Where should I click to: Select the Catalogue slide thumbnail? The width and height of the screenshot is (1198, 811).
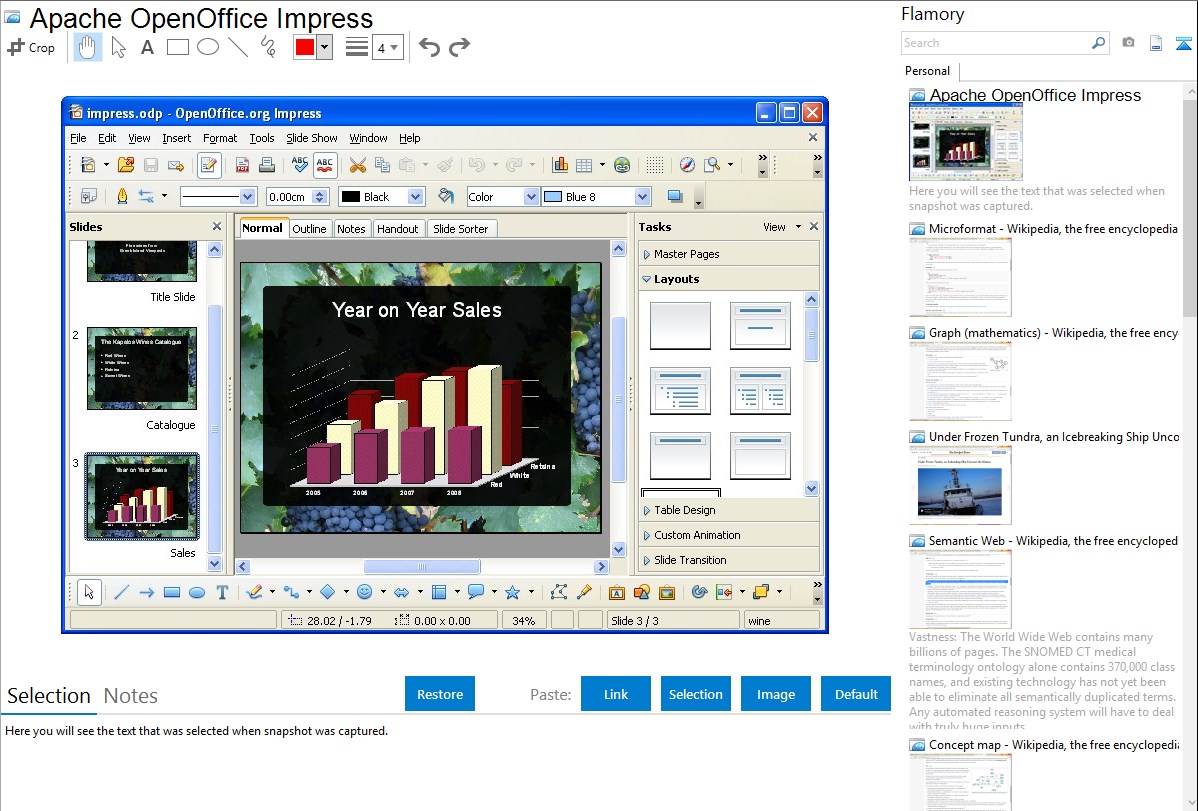click(142, 368)
